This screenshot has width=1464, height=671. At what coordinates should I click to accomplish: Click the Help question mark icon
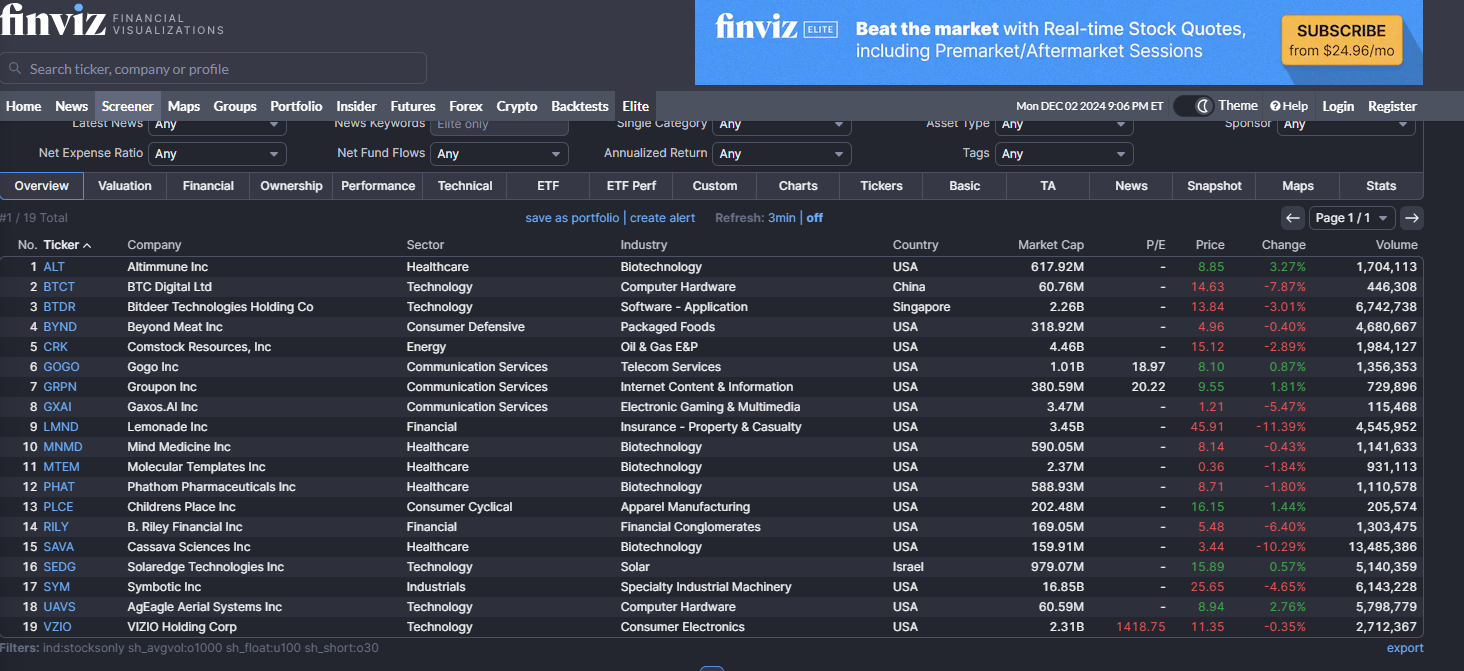(1276, 106)
